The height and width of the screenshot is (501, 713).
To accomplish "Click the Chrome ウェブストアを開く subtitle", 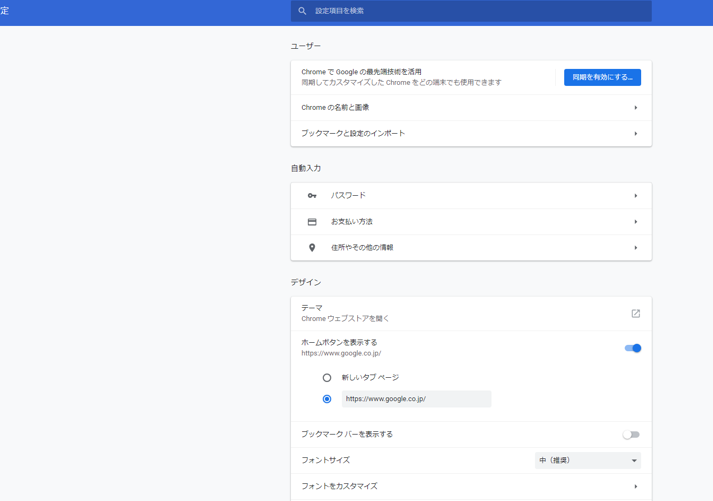I will 345,319.
